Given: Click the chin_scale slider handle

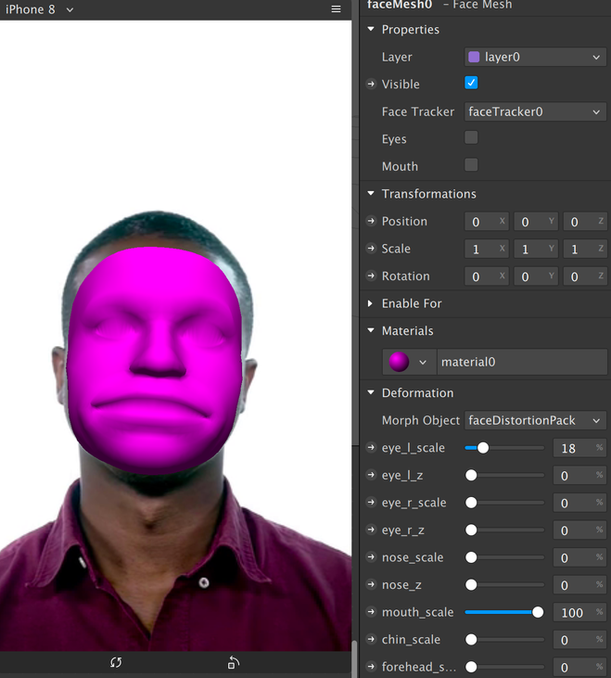Looking at the screenshot, I should (471, 639).
